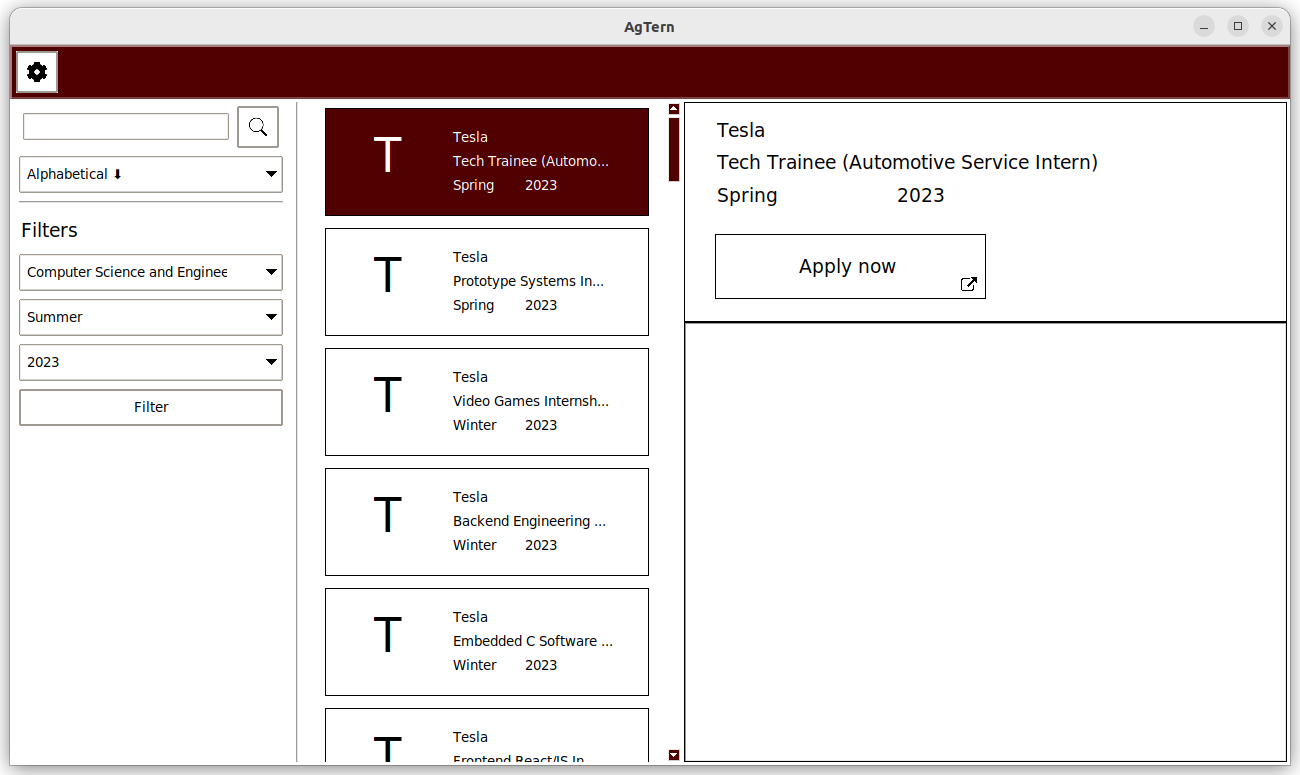Open settings via the gear icon

point(37,72)
